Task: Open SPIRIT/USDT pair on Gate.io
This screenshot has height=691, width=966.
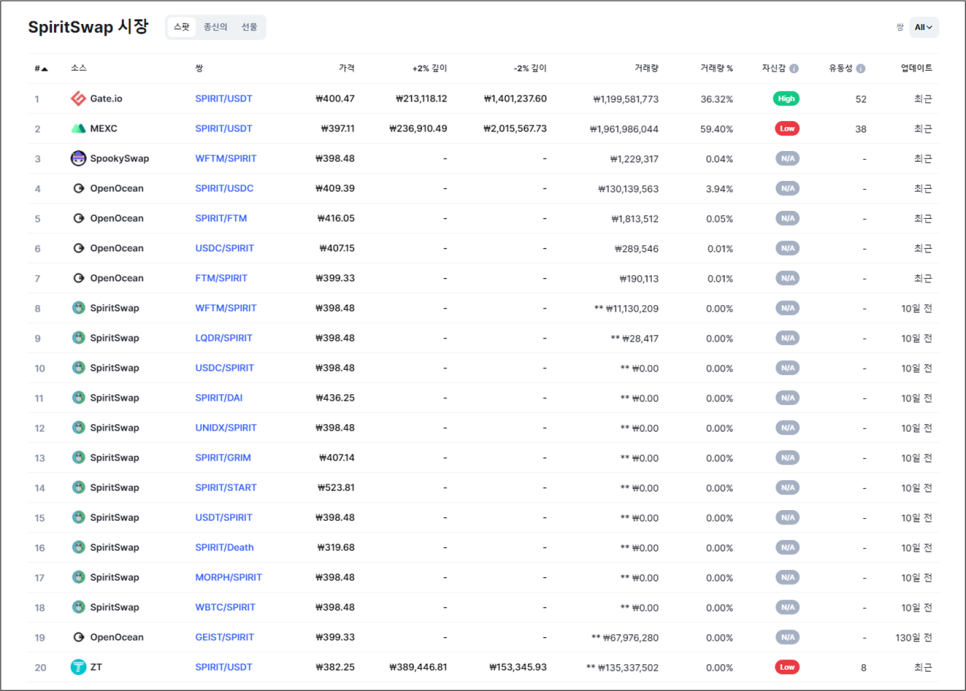Action: (x=224, y=99)
